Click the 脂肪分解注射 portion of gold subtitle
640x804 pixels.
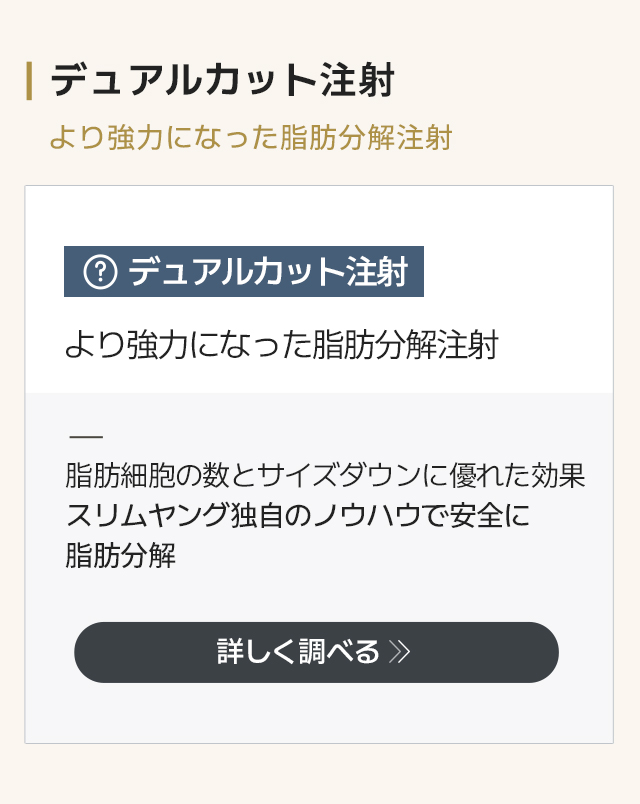point(366,137)
